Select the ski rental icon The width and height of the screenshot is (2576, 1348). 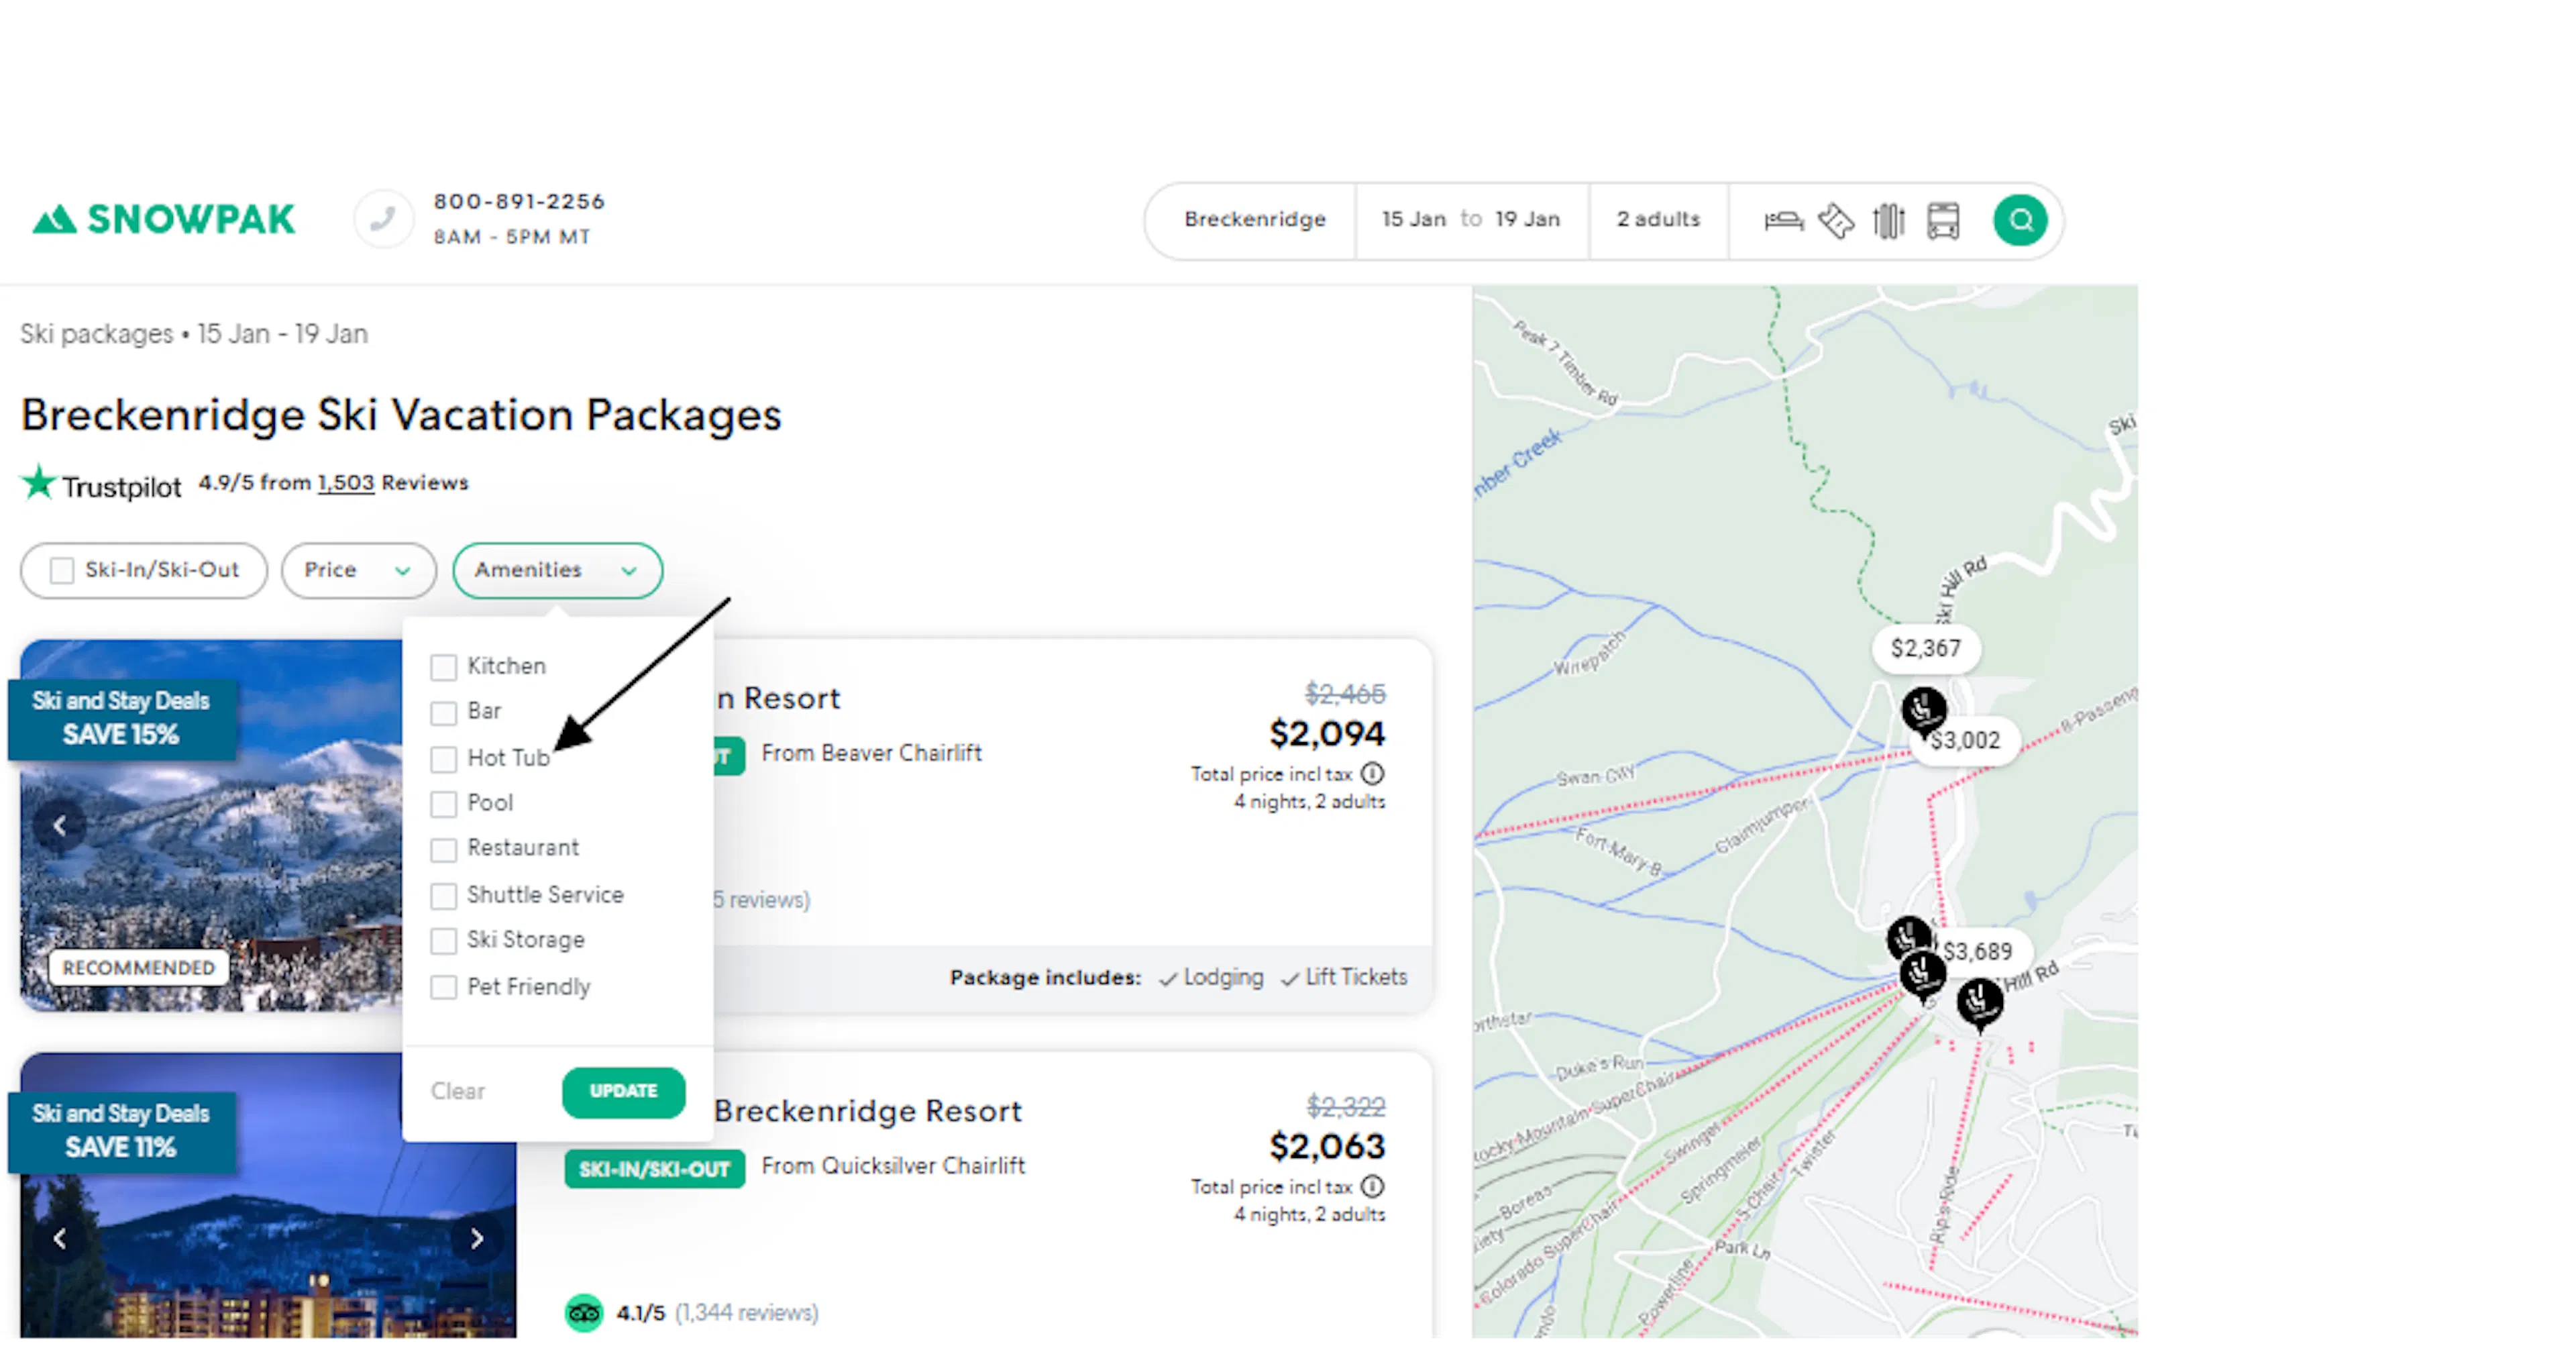(1889, 220)
